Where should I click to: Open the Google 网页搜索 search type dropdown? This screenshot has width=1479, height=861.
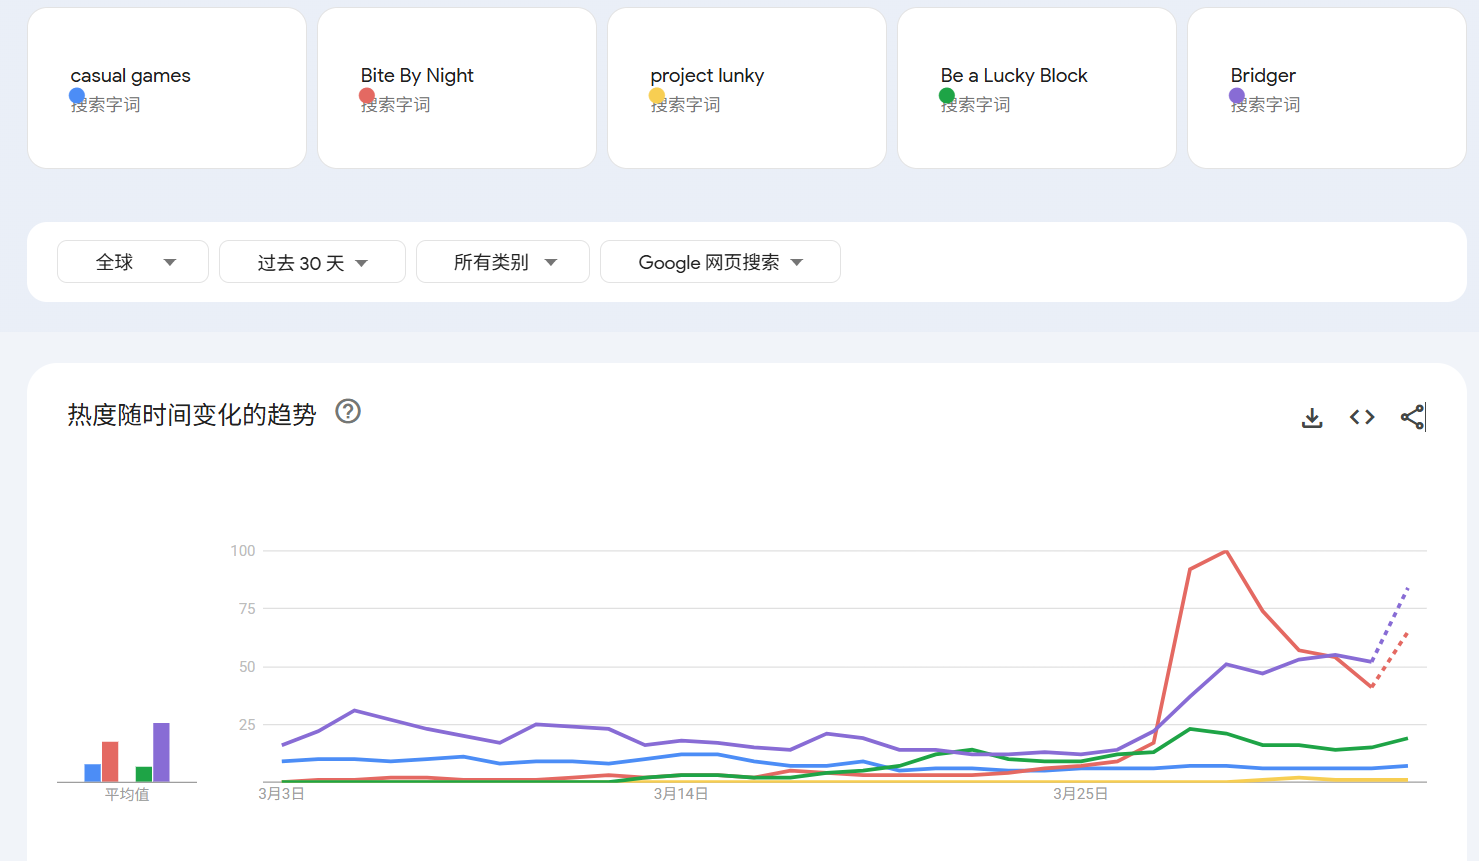pos(720,262)
